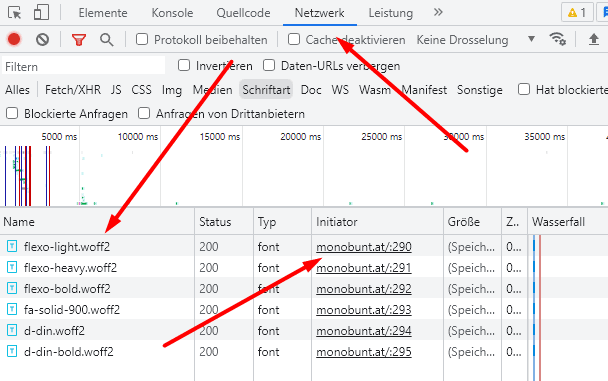Click font file icon of flexo-light.woff2

[12, 246]
